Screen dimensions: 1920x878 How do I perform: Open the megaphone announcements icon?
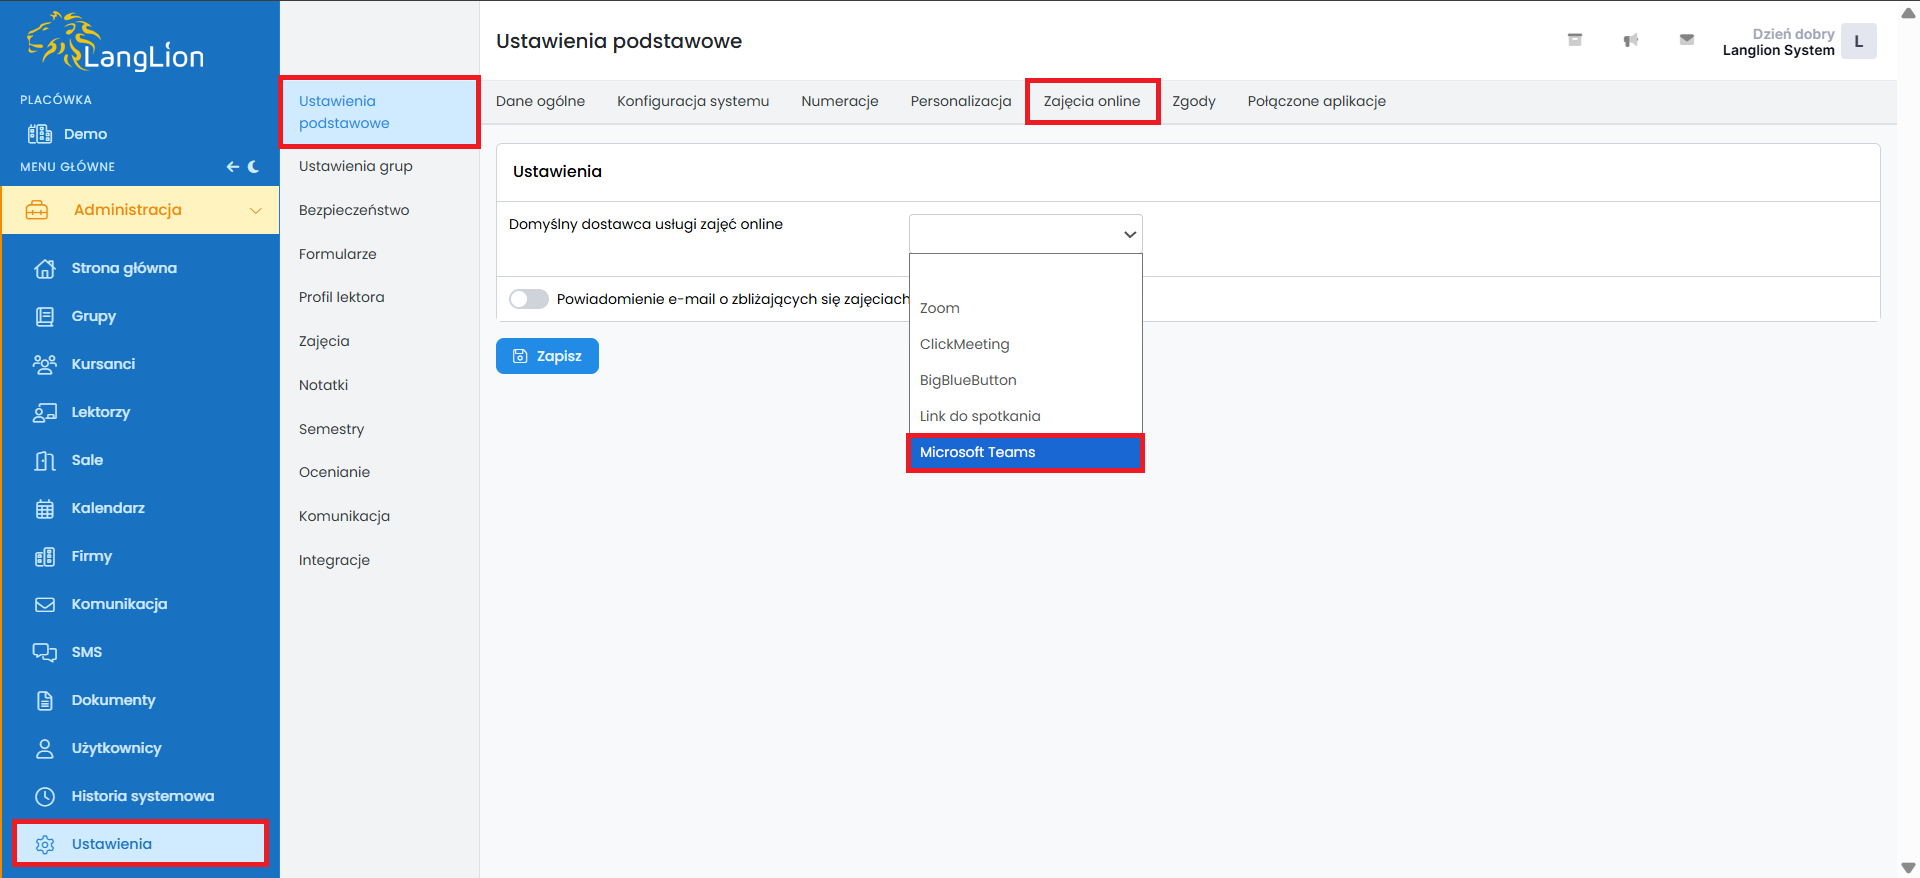[x=1631, y=40]
